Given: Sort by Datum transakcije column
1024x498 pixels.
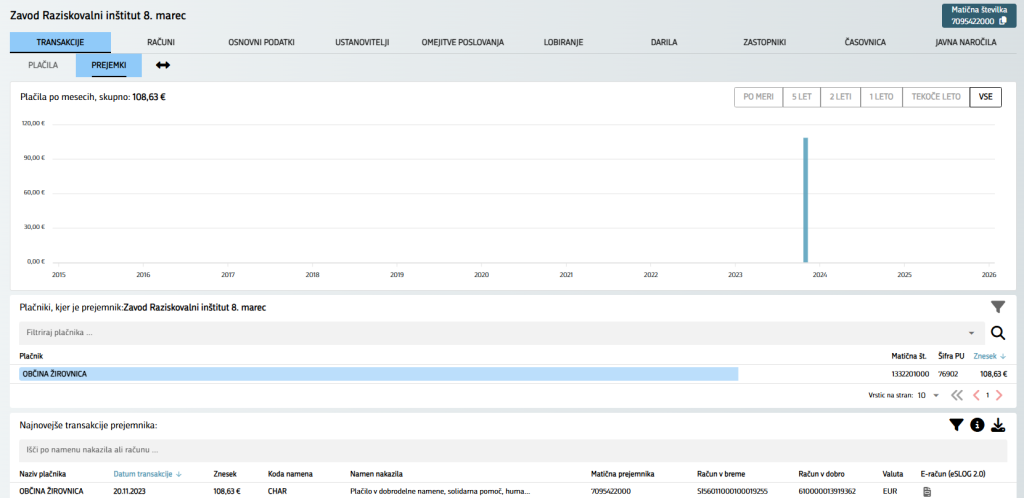Looking at the screenshot, I should pyautogui.click(x=147, y=473).
